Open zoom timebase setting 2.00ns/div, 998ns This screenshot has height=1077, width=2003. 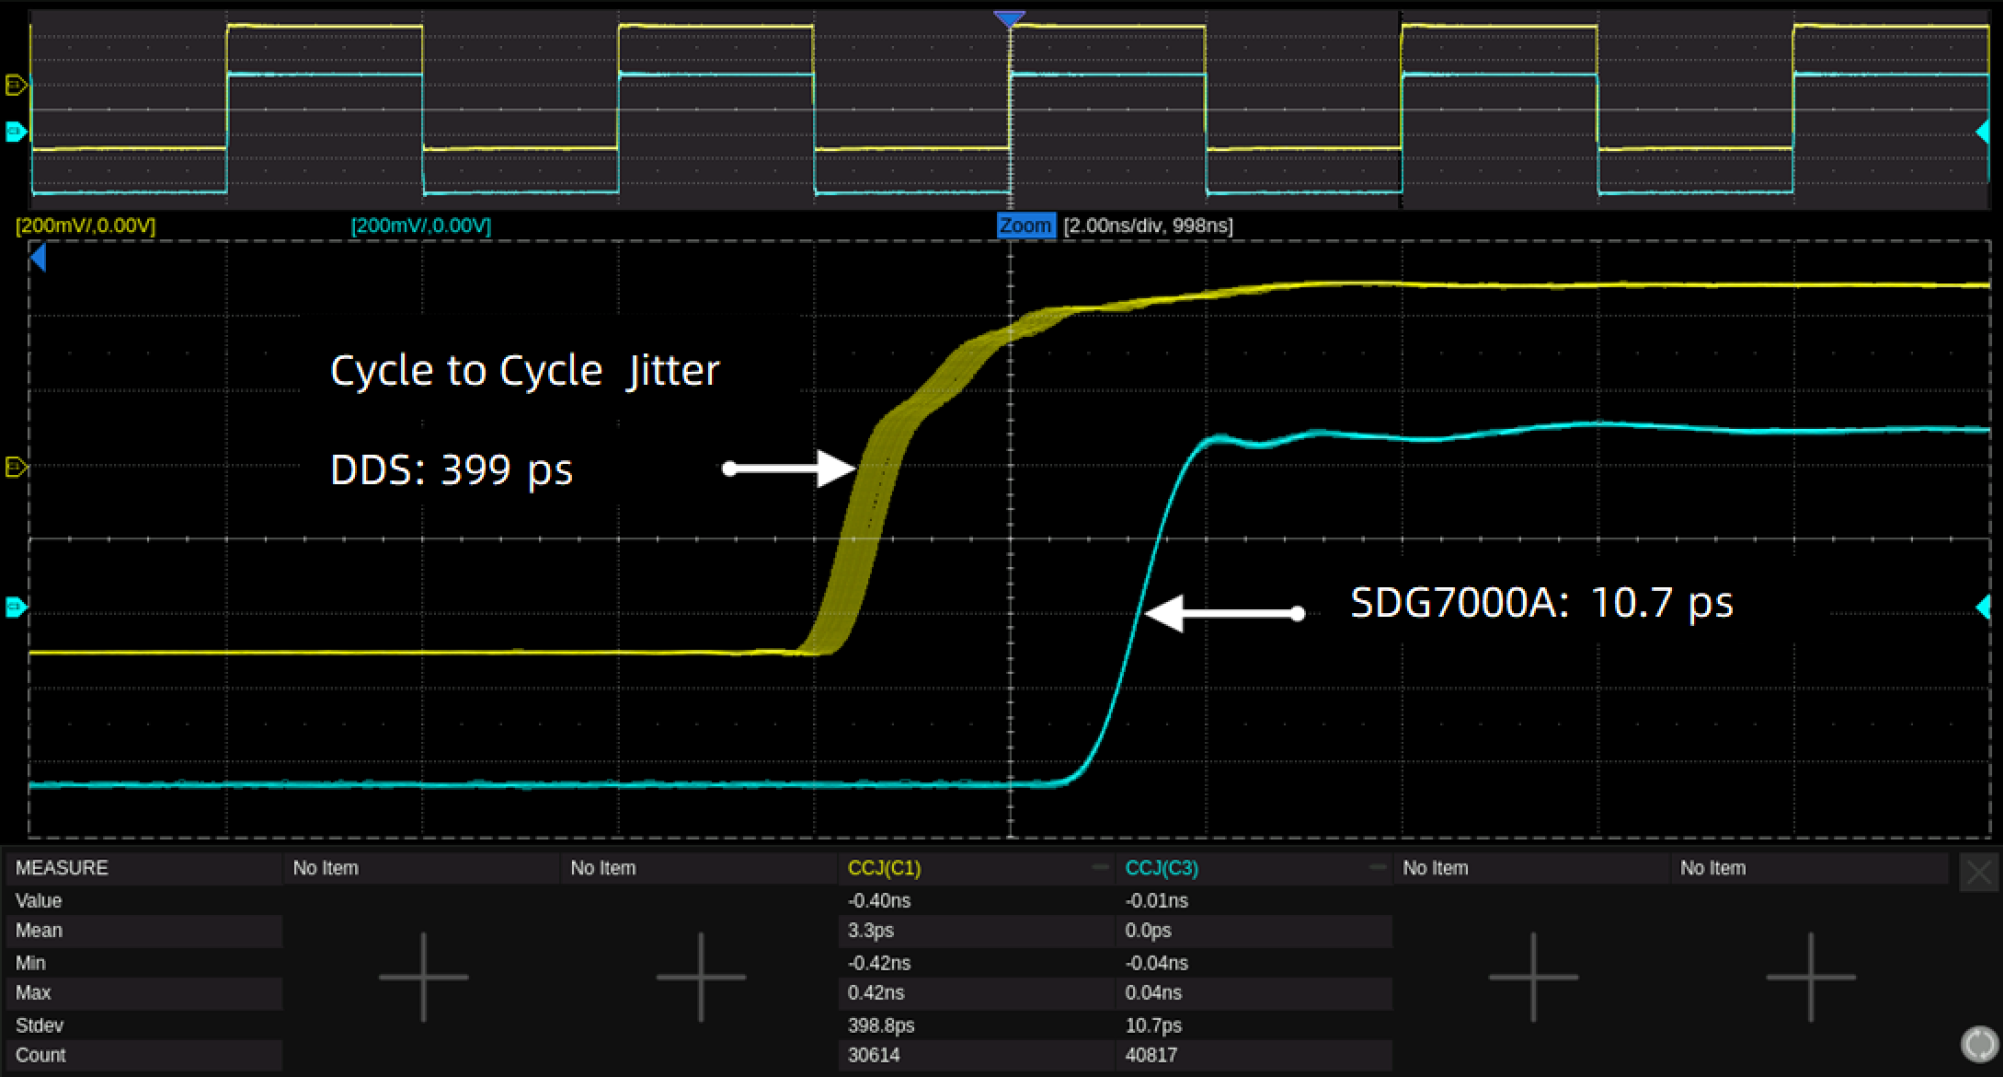pyautogui.click(x=1148, y=225)
